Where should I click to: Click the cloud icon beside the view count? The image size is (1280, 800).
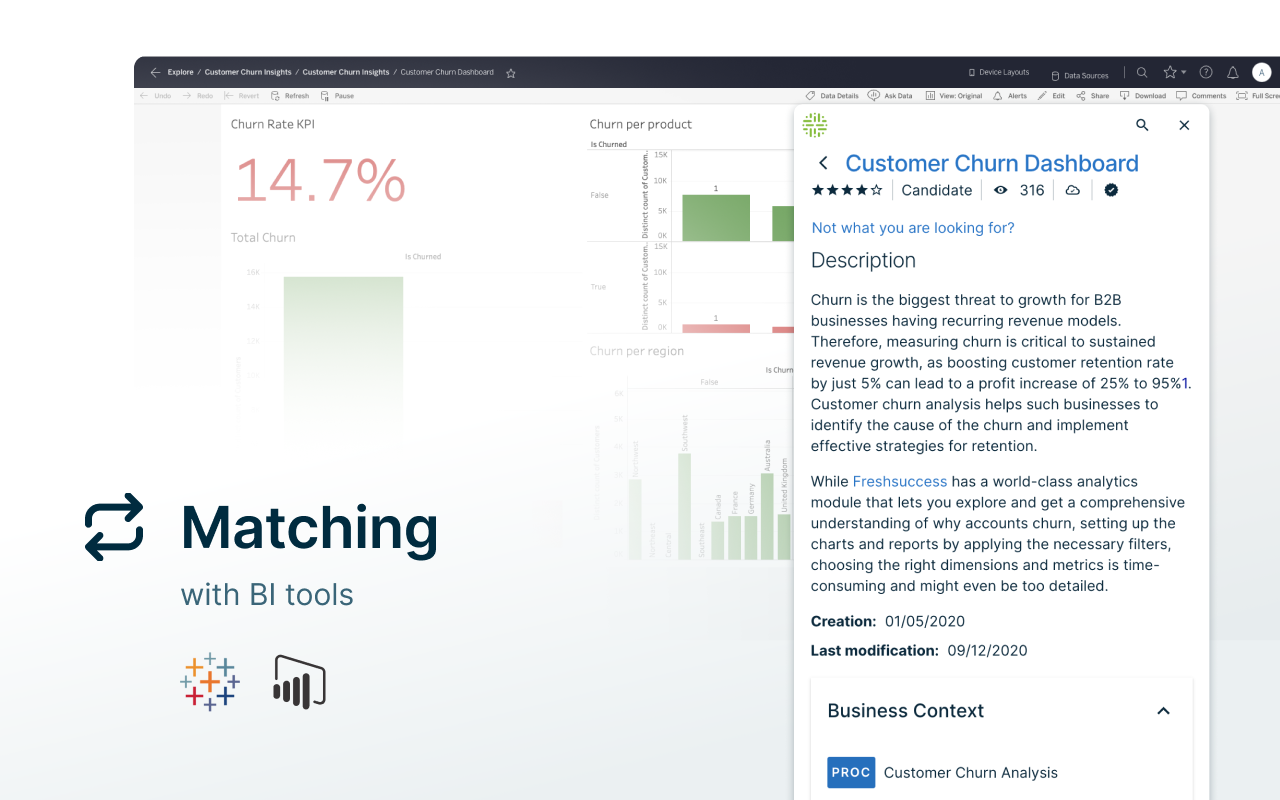coord(1072,190)
